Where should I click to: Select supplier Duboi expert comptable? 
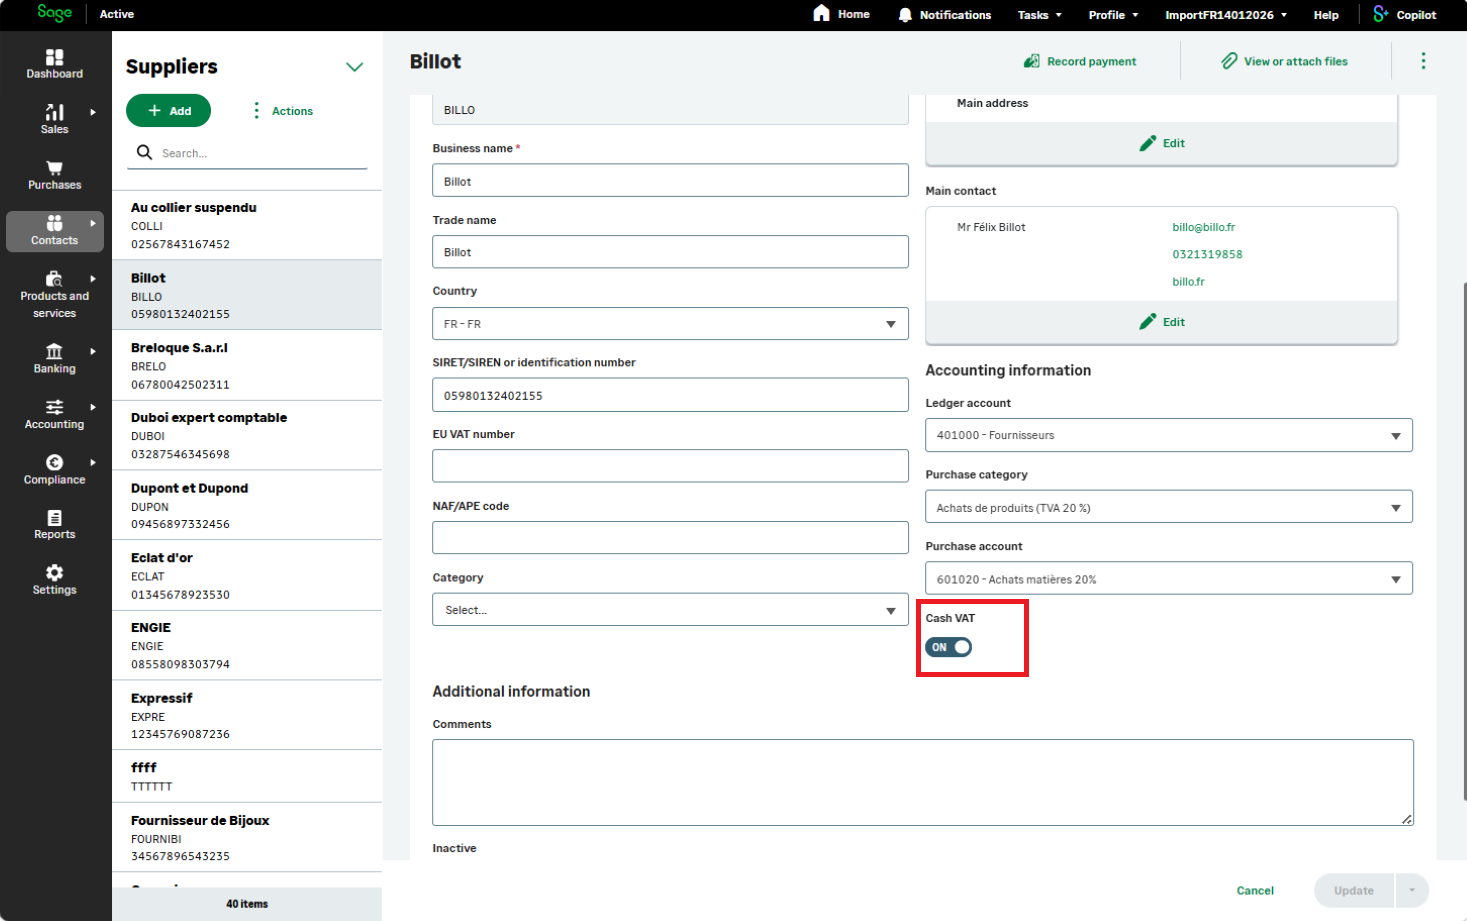click(247, 435)
